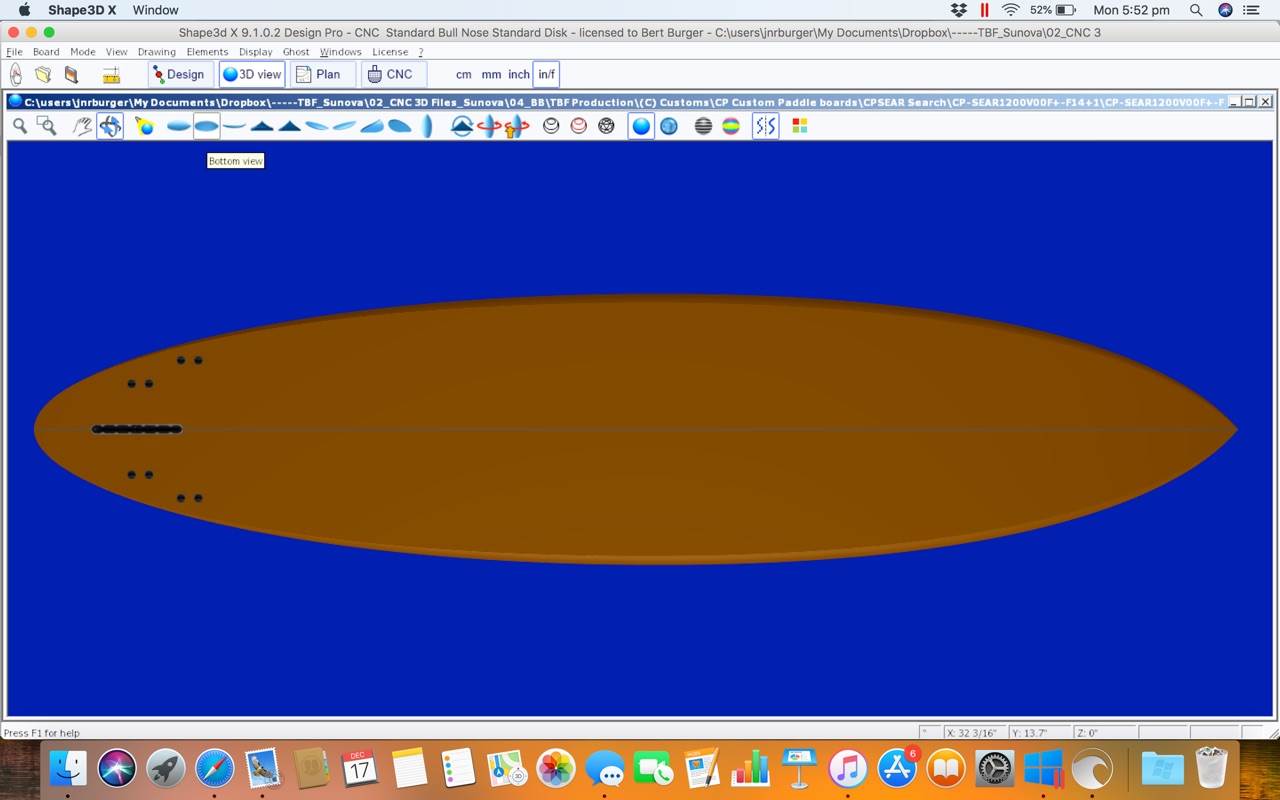The image size is (1280, 800).
Task: Open the CNC mode
Action: point(390,74)
